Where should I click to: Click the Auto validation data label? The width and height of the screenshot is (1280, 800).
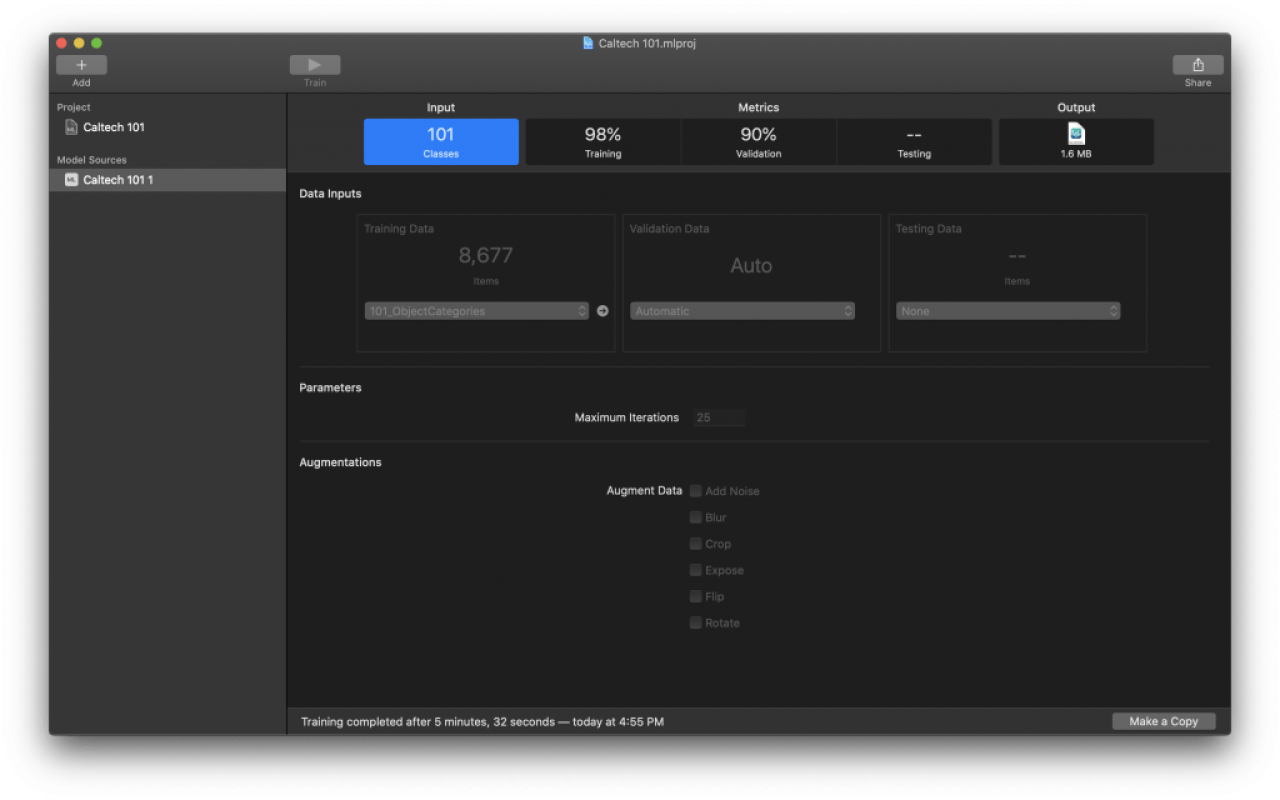[751, 266]
